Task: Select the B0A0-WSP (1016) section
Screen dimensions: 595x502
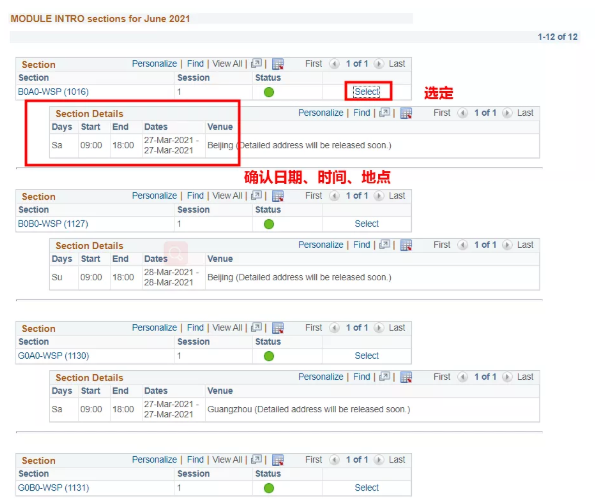Action: [x=367, y=92]
